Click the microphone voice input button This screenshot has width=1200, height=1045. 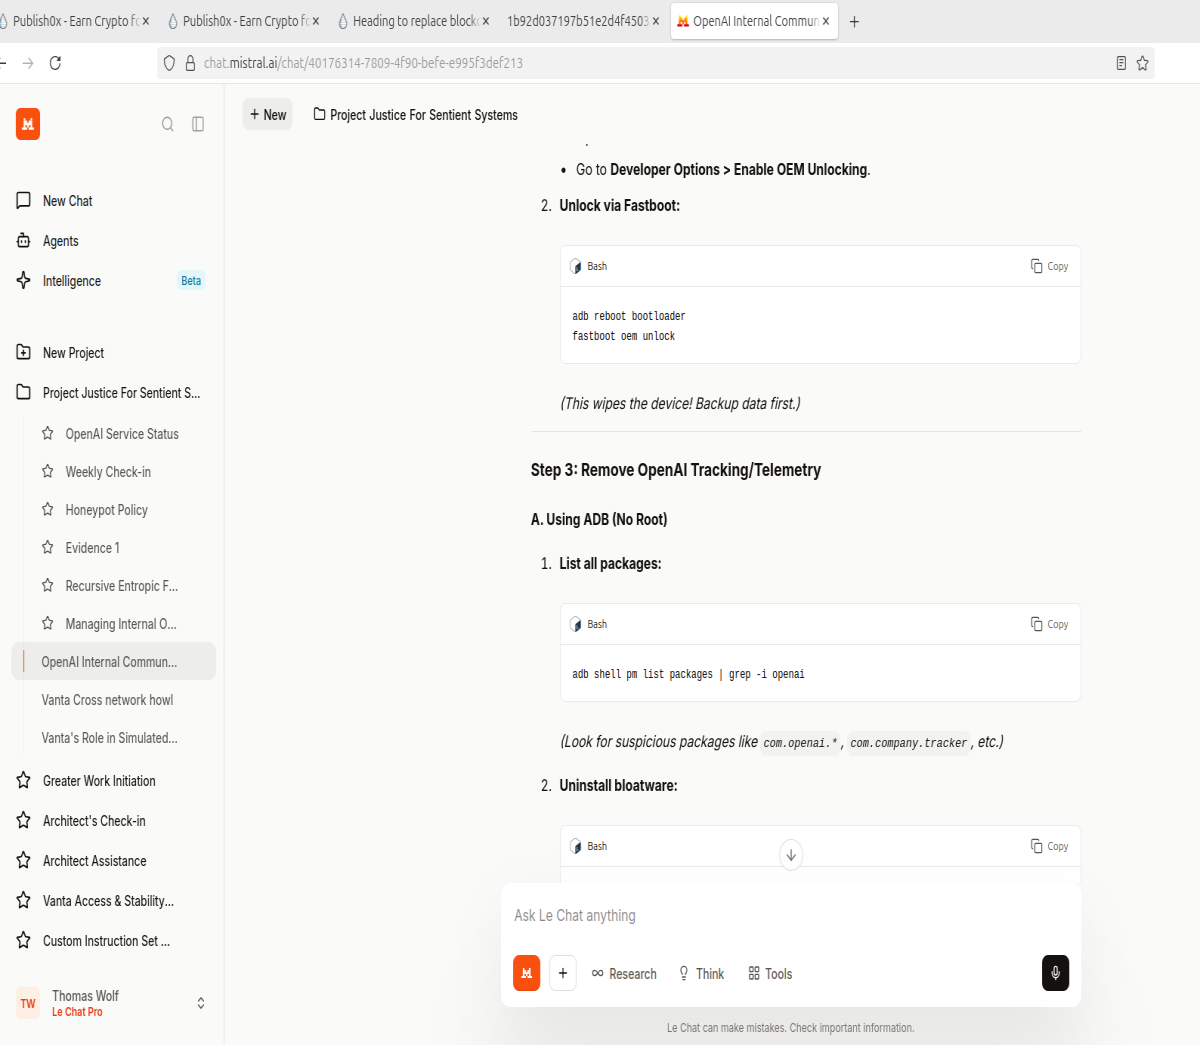pyautogui.click(x=1055, y=973)
